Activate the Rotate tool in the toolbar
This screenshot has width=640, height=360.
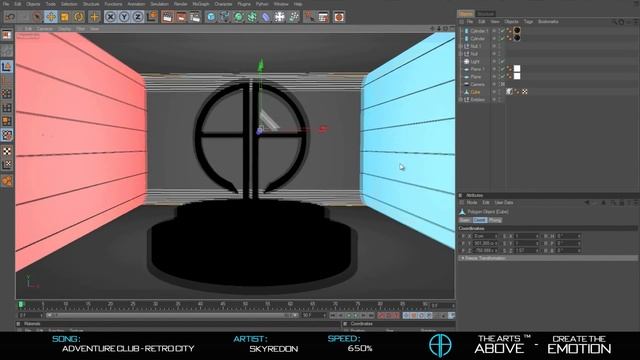78,17
